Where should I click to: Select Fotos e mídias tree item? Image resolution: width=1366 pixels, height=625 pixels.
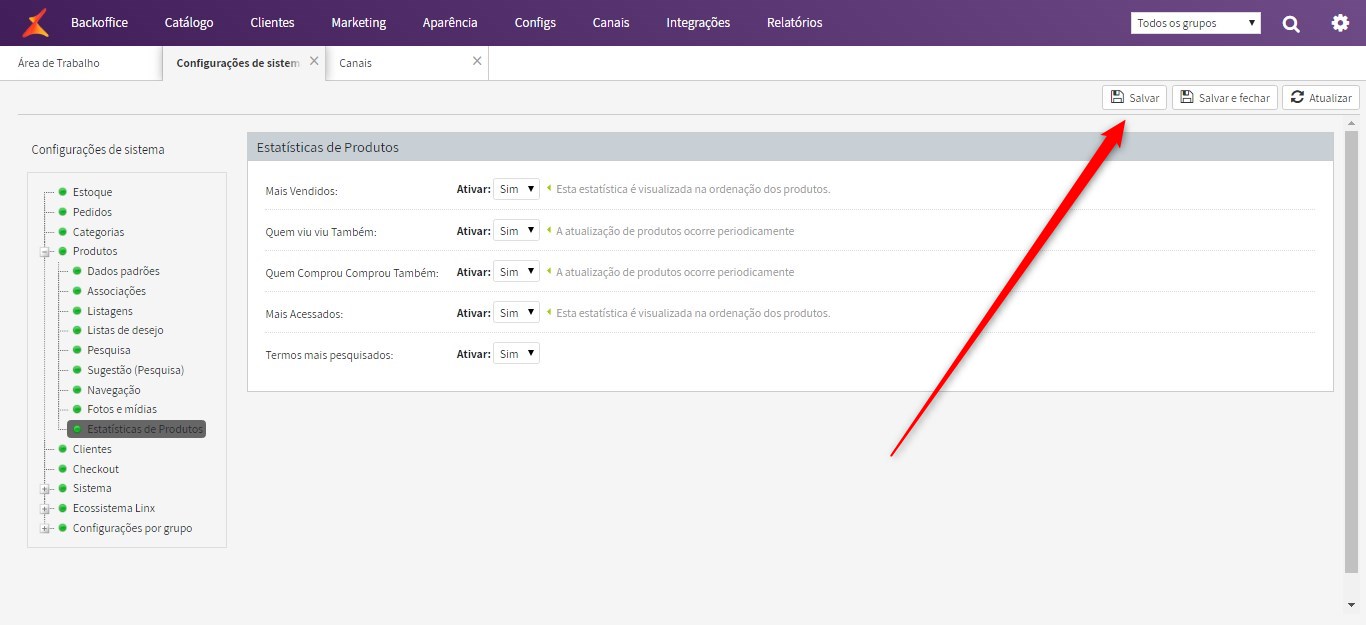122,409
